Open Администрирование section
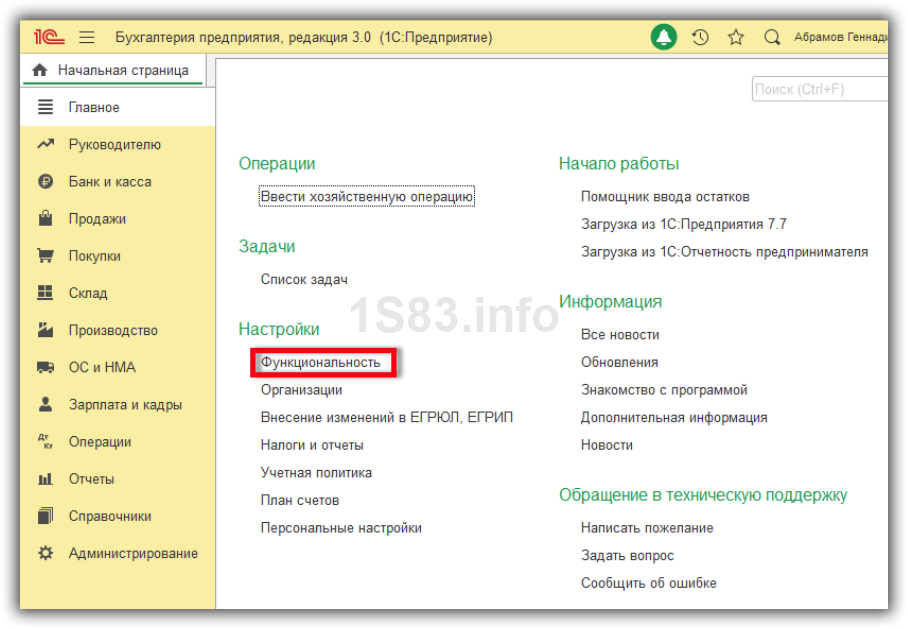Viewport: 908px width, 629px height. tap(118, 553)
